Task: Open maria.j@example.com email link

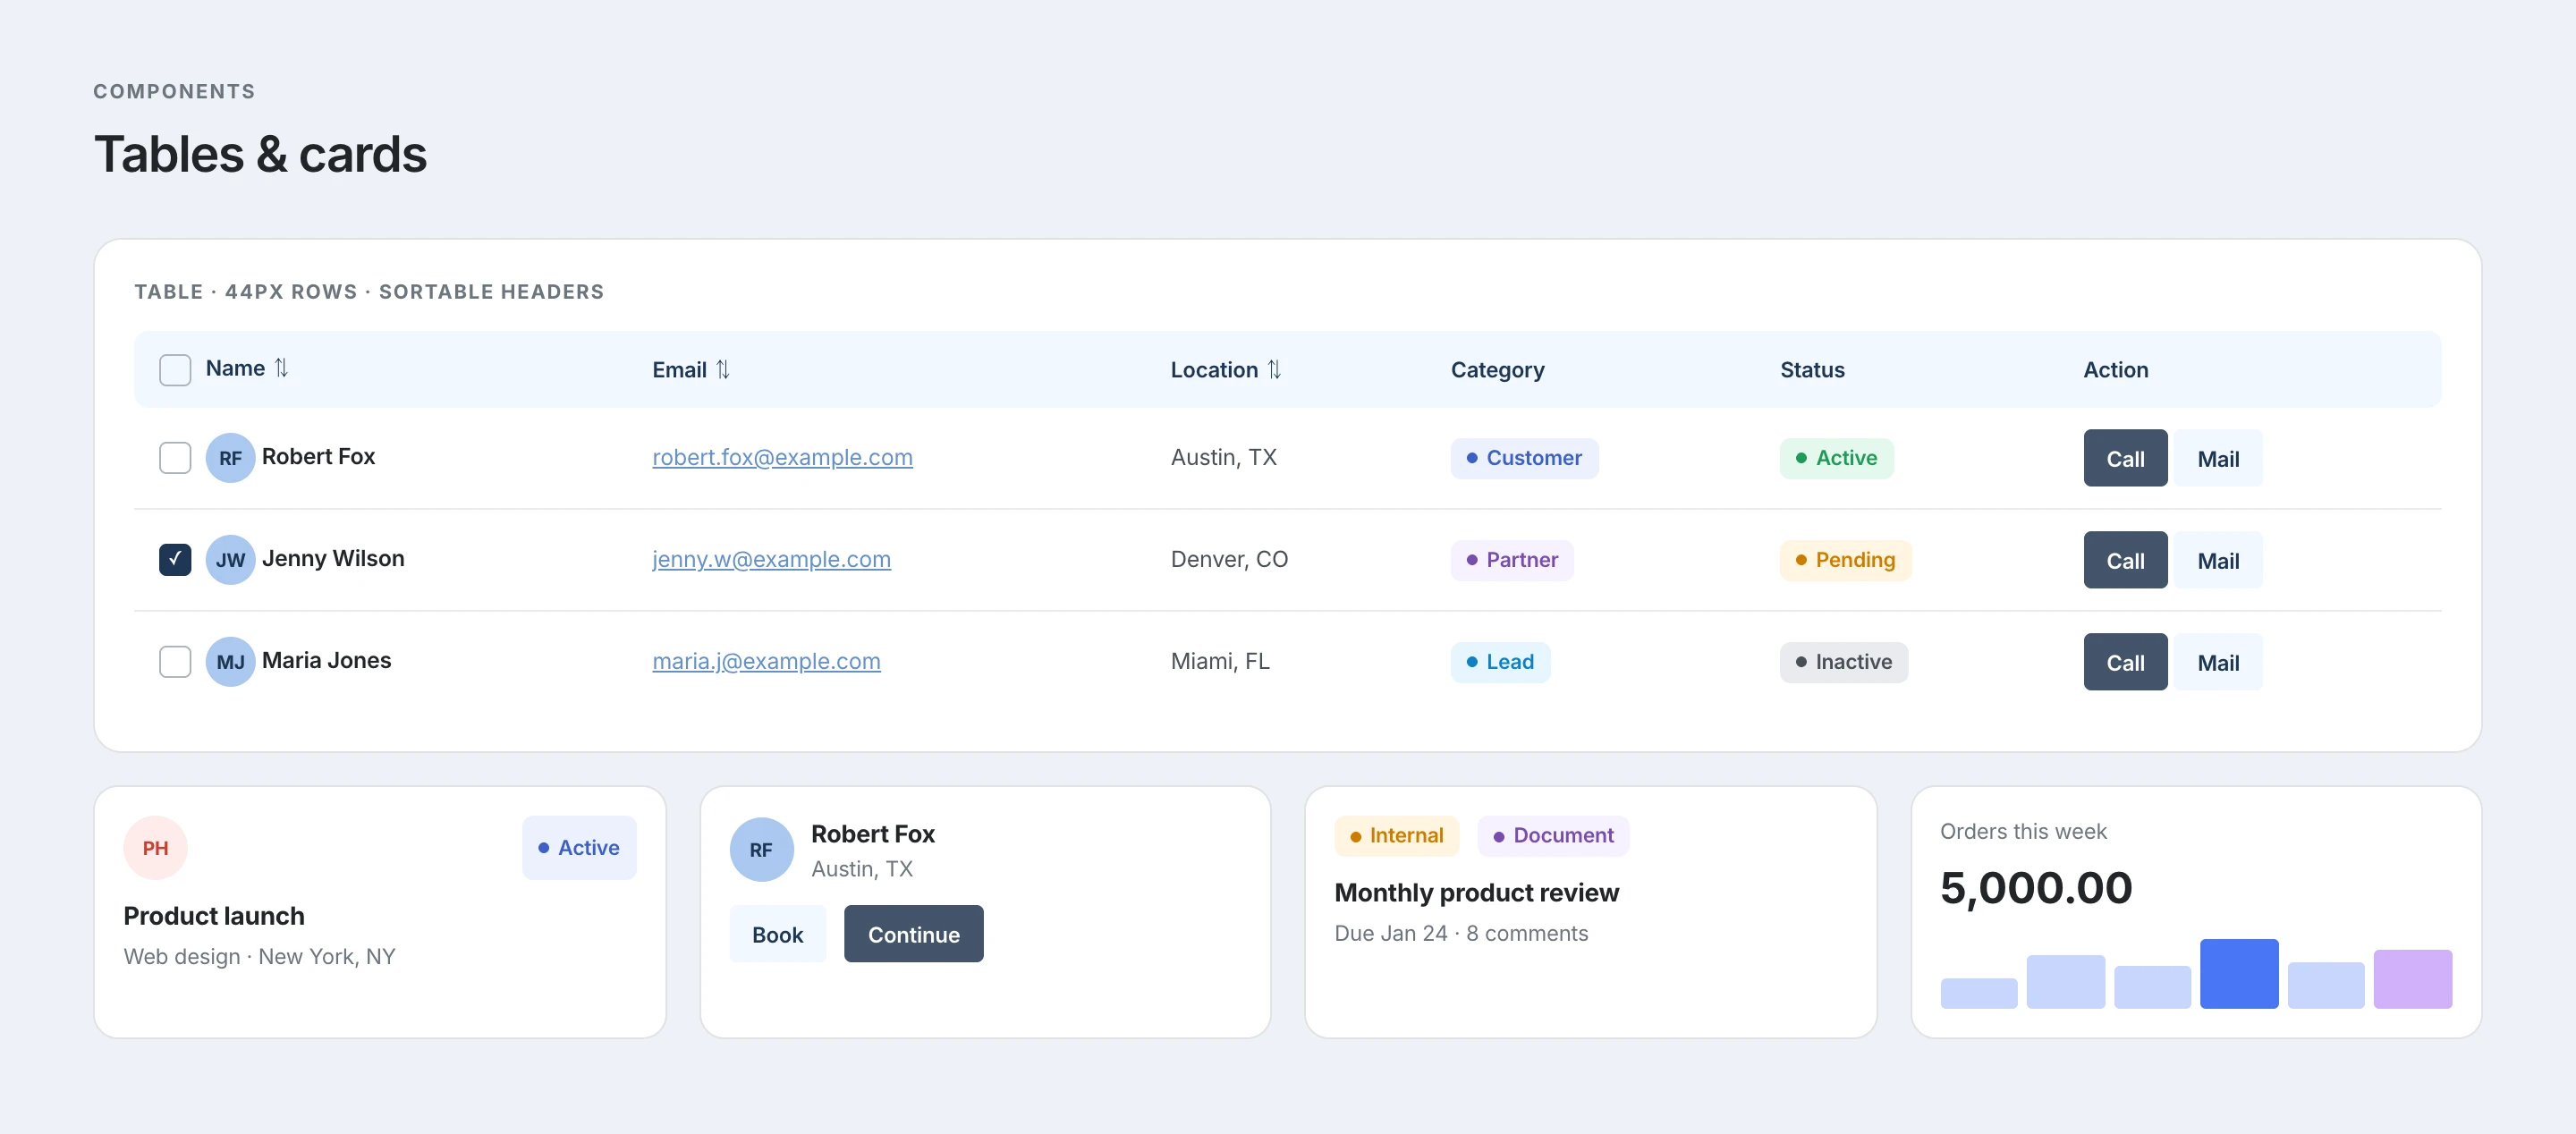Action: (766, 662)
